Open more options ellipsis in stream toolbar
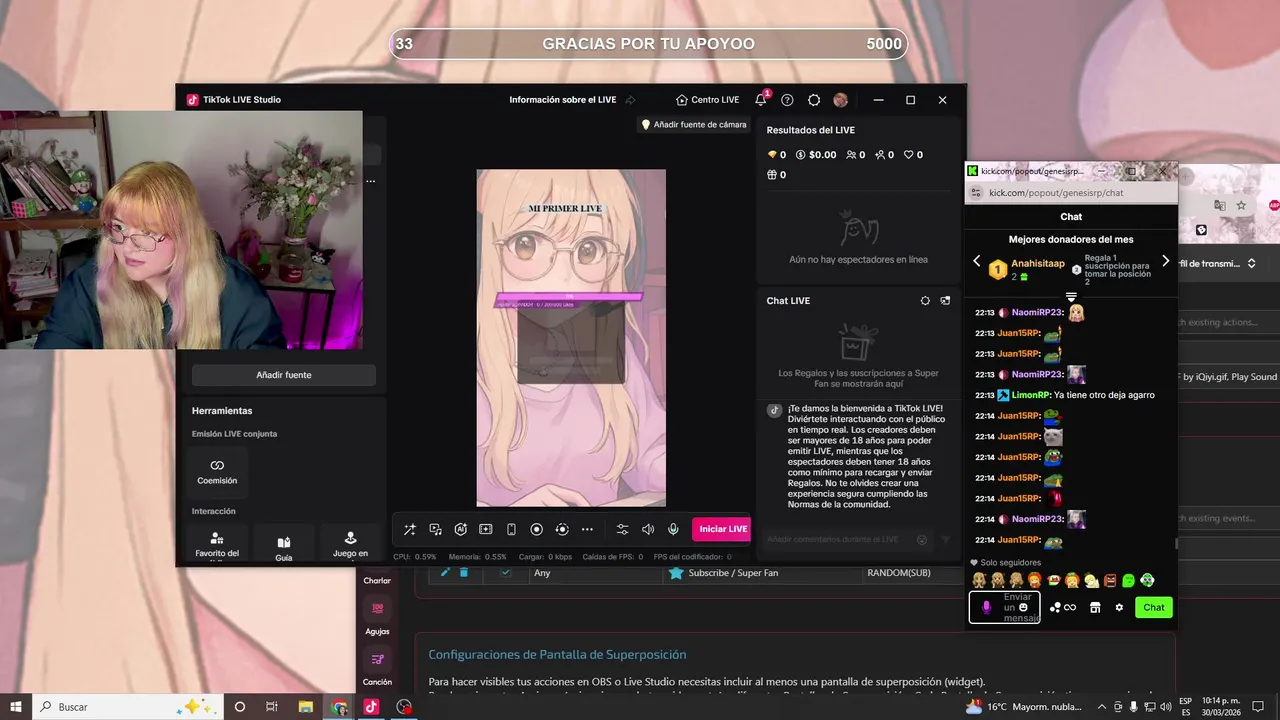Image resolution: width=1280 pixels, height=720 pixels. [587, 529]
